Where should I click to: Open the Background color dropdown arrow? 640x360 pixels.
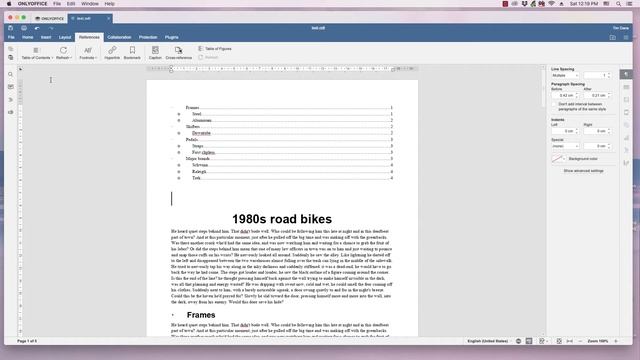pyautogui.click(x=564, y=159)
